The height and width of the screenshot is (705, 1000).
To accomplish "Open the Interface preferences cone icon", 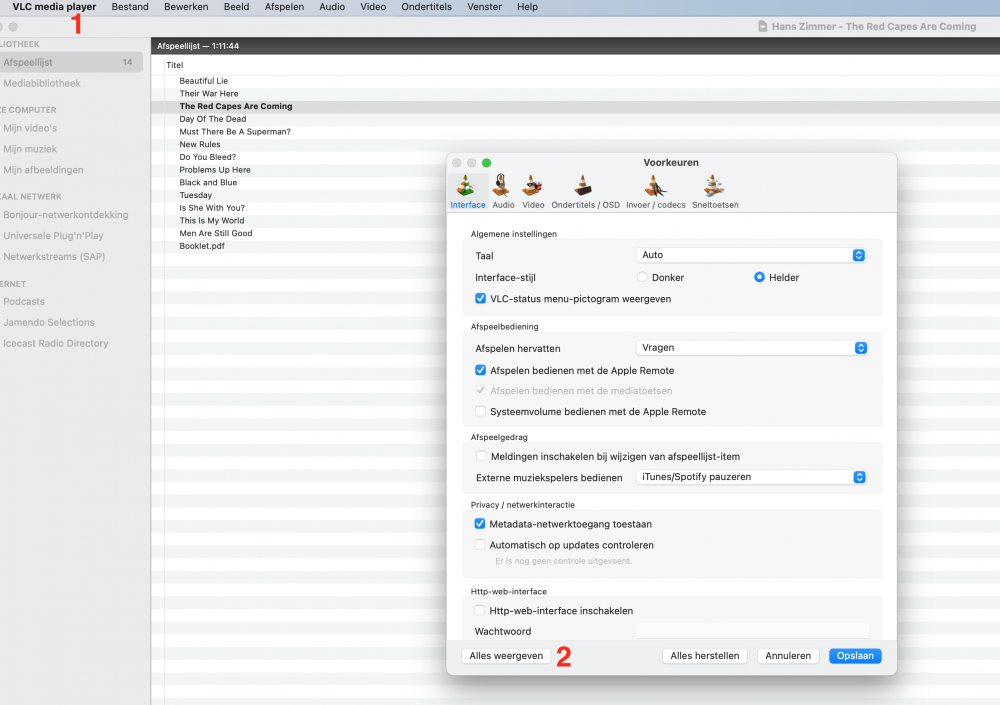I will (x=467, y=187).
